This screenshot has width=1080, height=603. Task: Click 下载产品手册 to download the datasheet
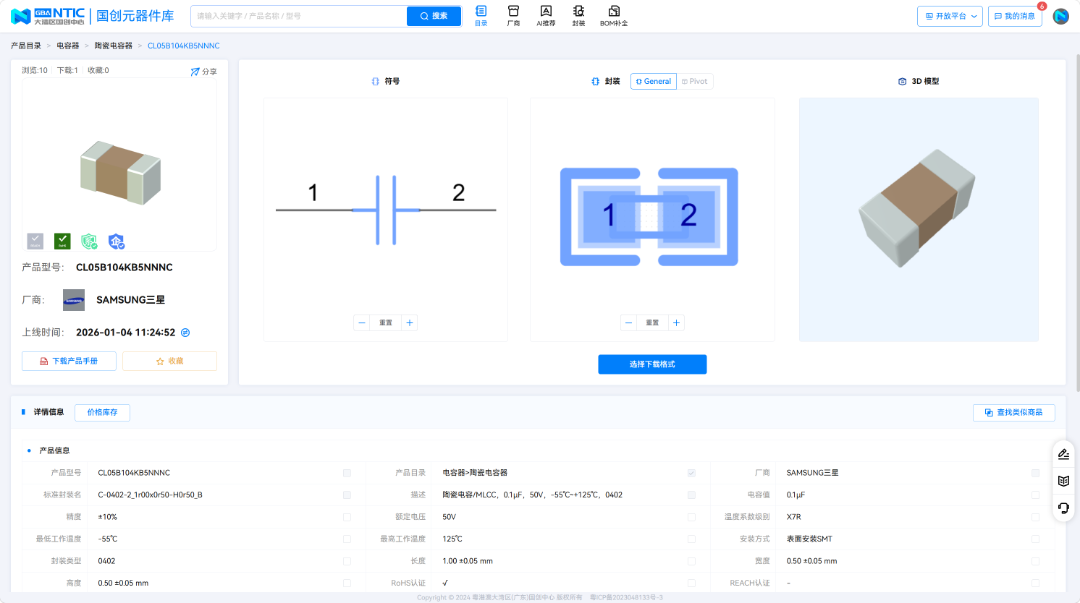pos(69,361)
